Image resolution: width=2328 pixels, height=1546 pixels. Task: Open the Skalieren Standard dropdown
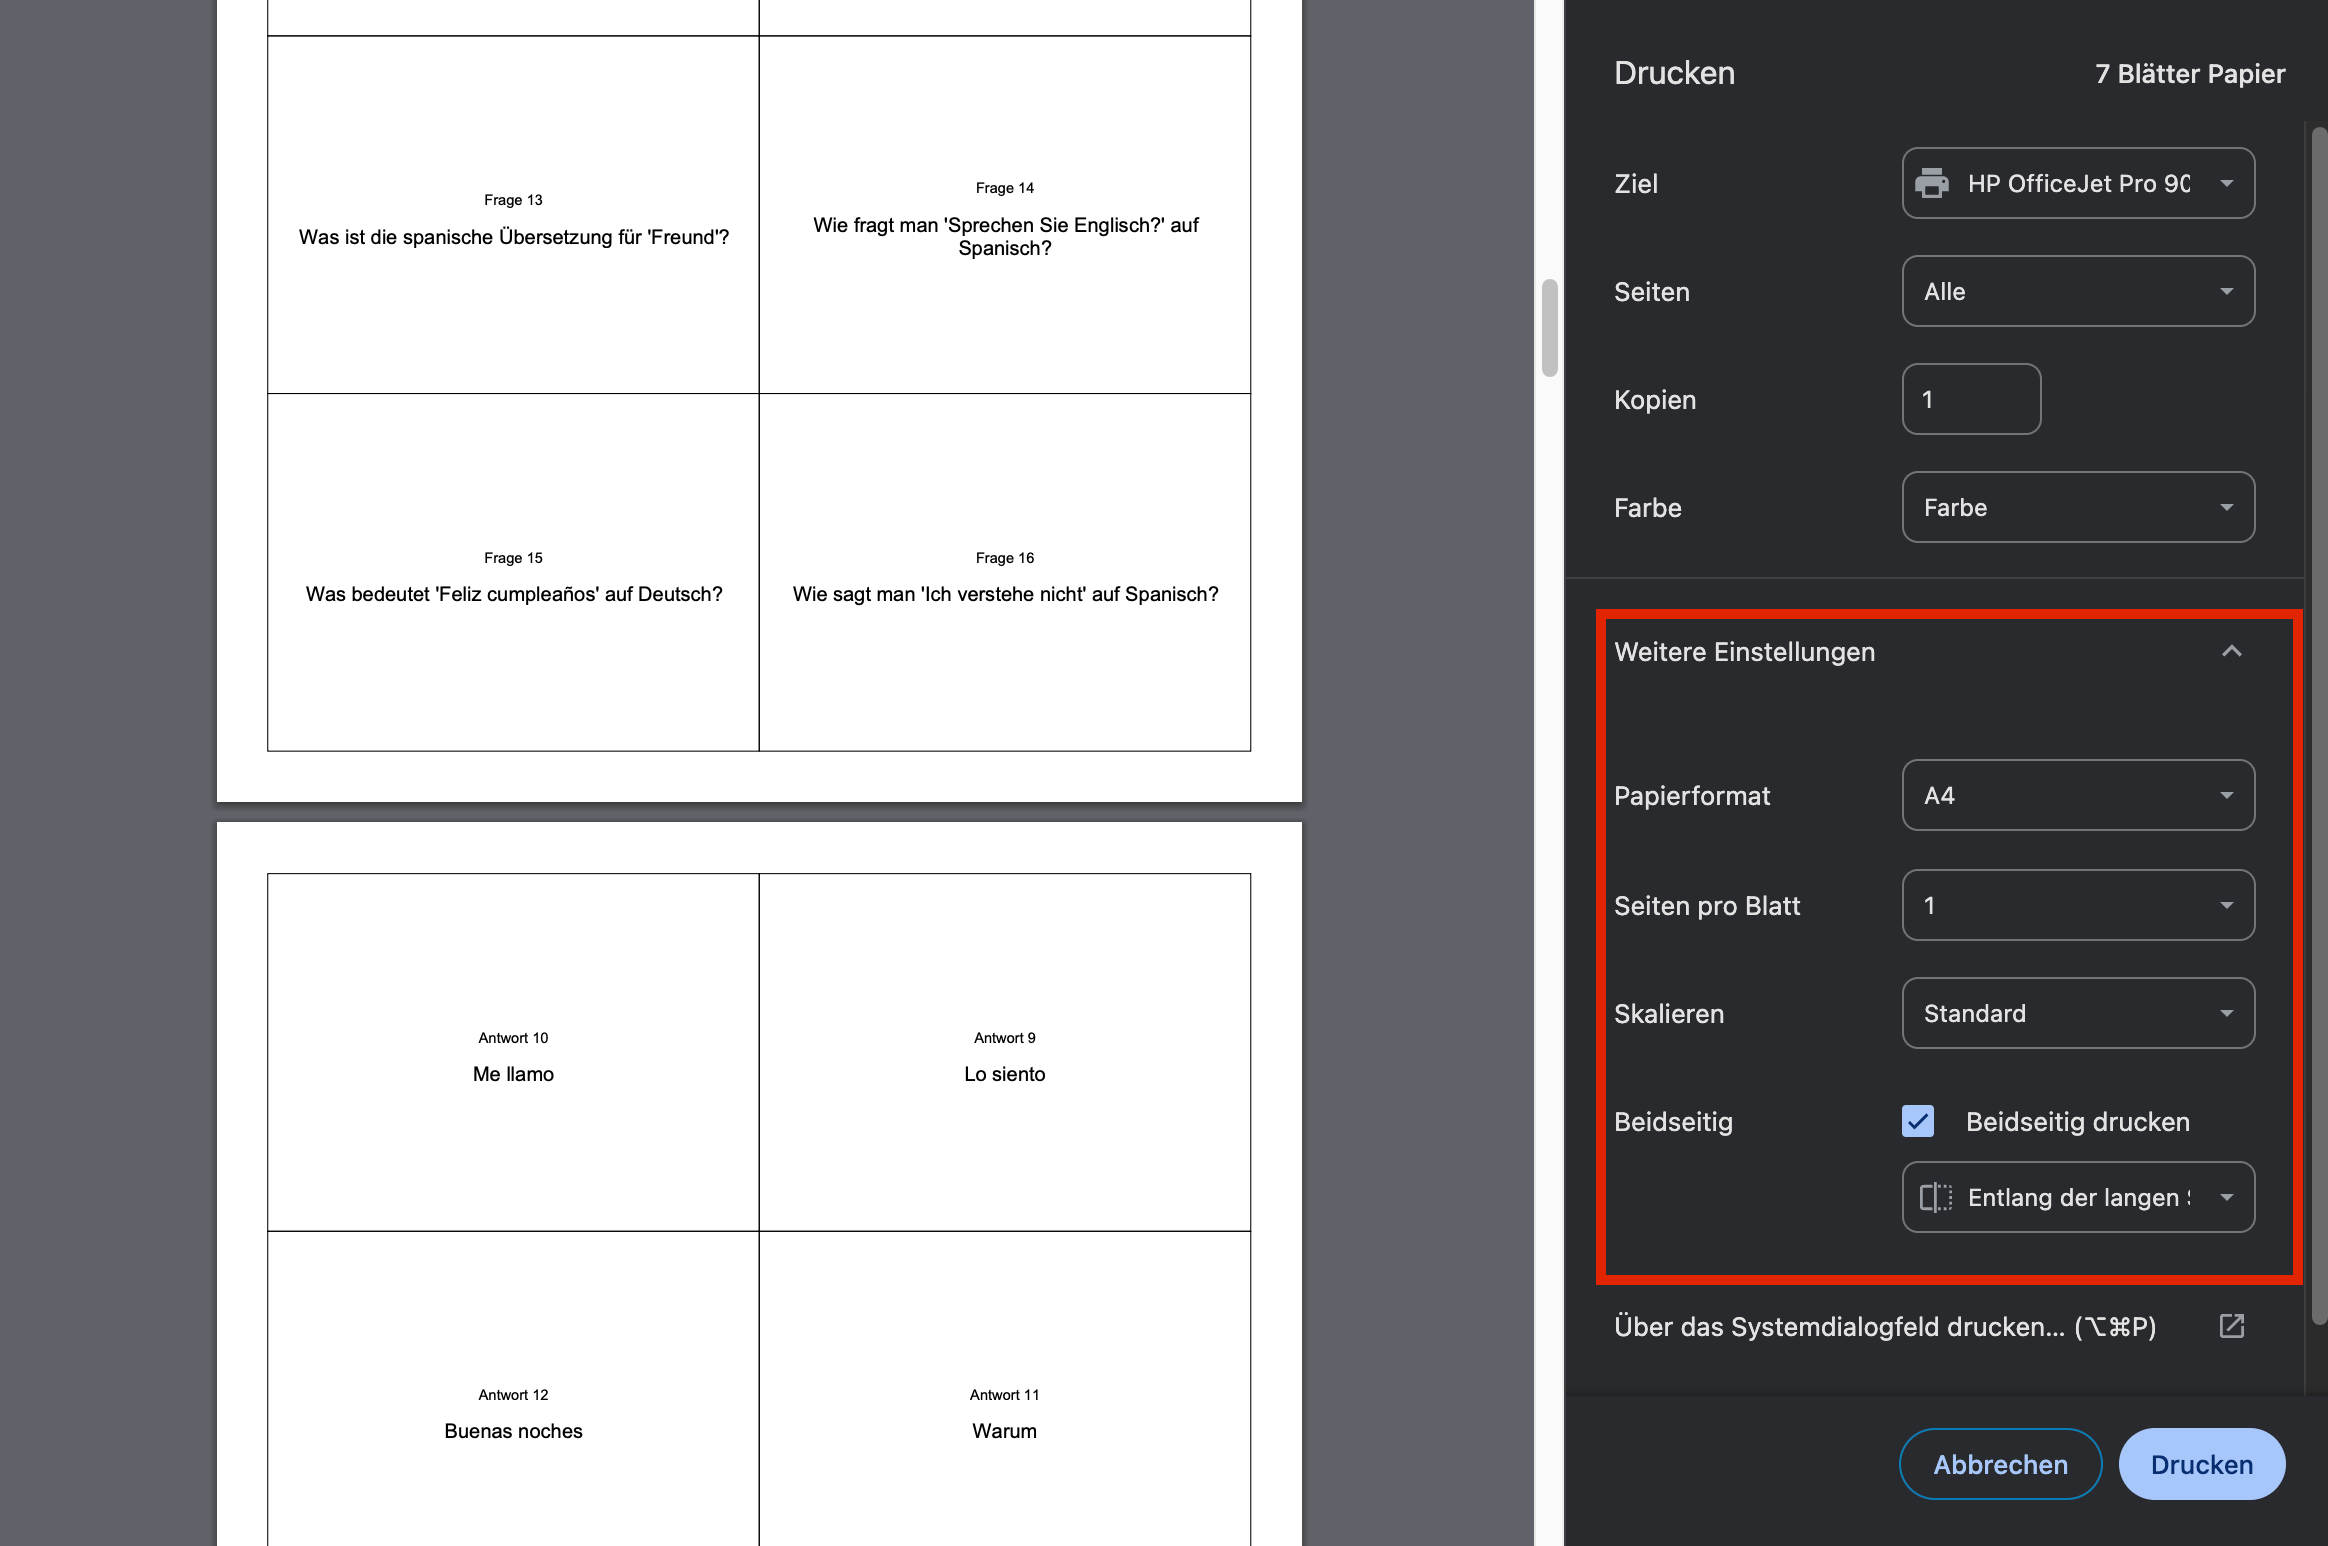pos(2078,1014)
